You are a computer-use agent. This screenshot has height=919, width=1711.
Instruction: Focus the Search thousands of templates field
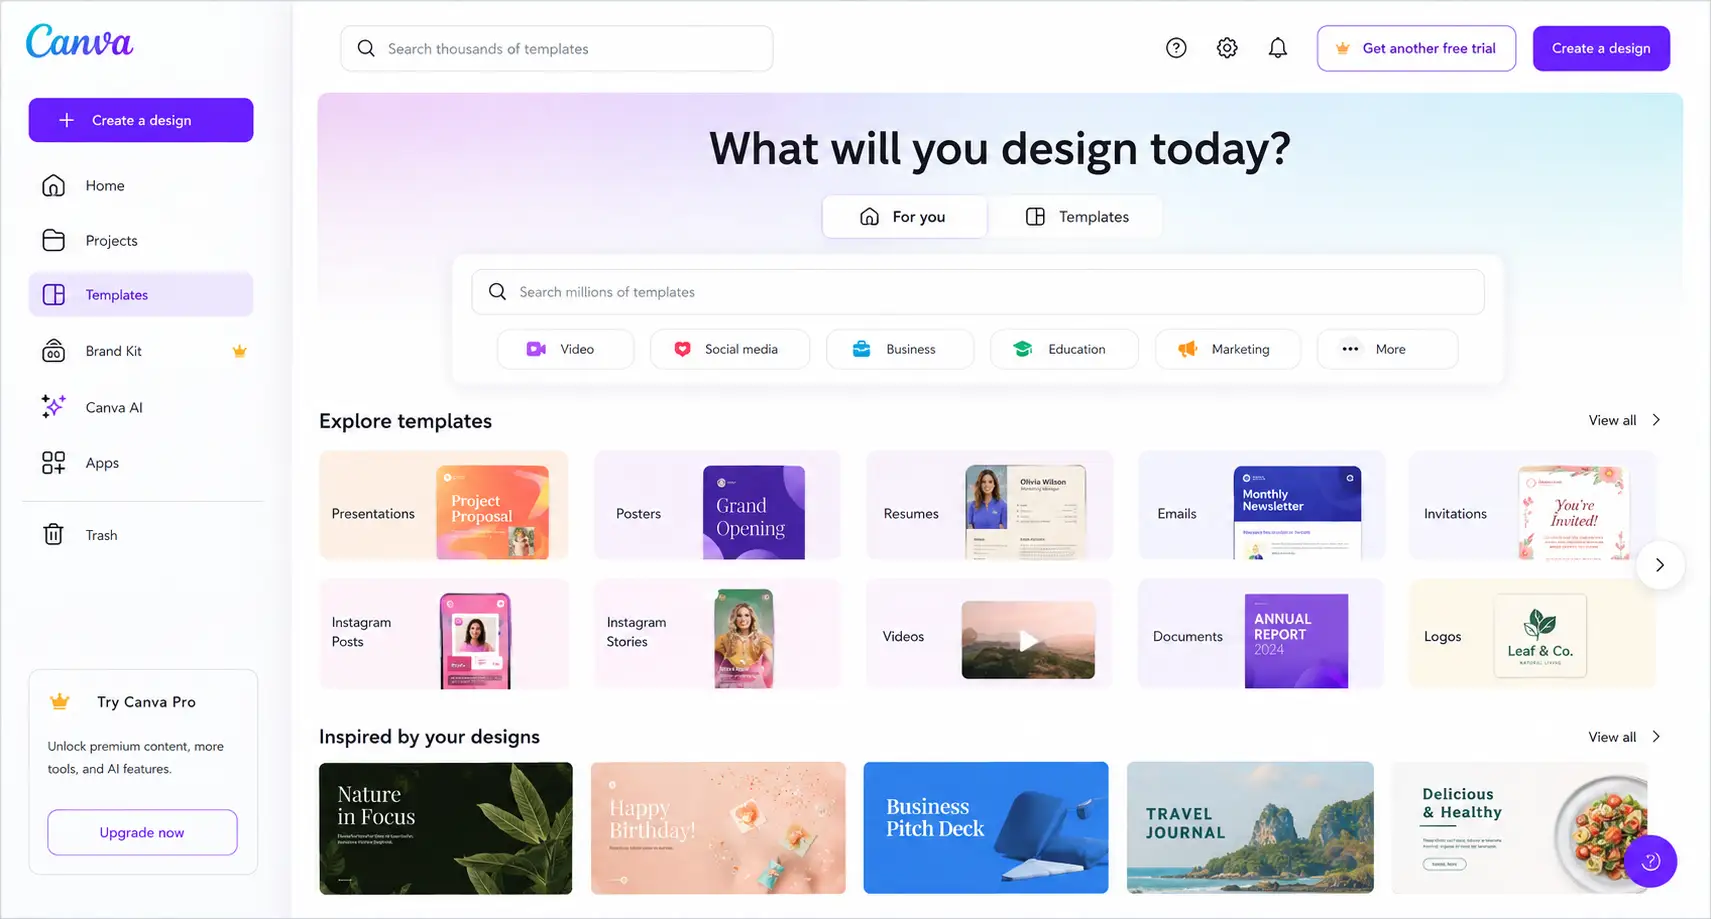556,48
